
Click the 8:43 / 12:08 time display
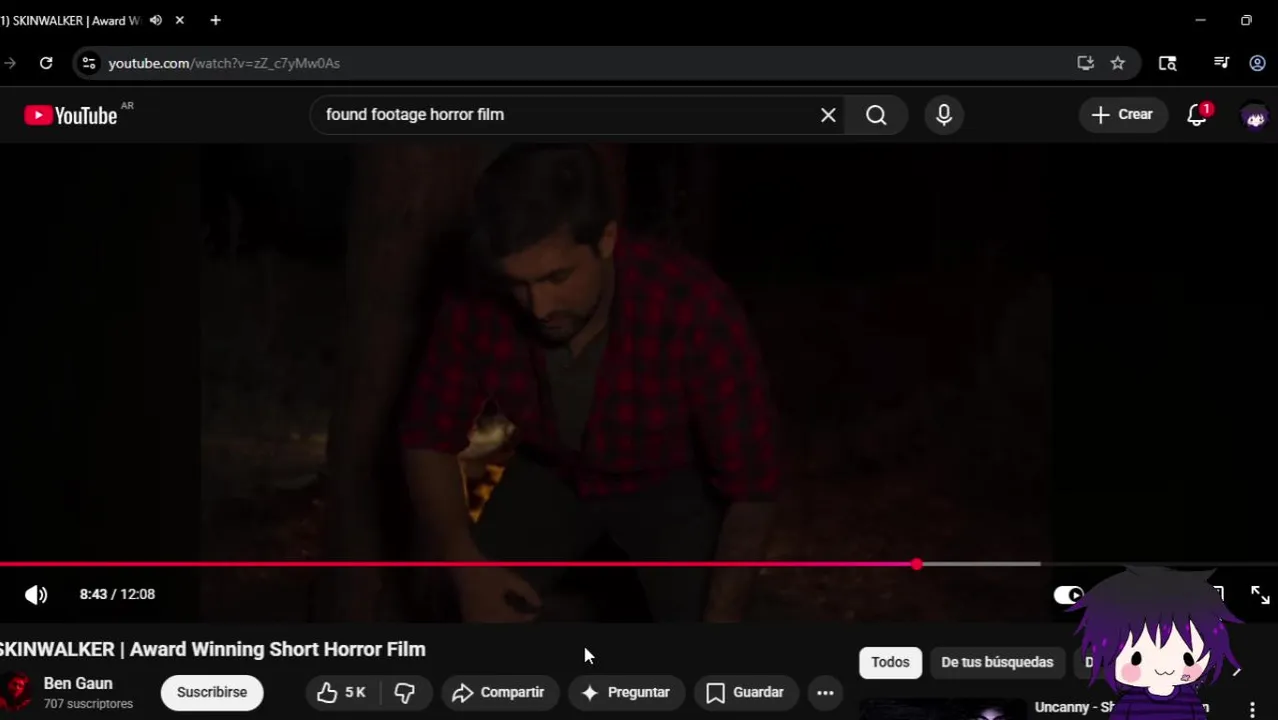point(117,594)
